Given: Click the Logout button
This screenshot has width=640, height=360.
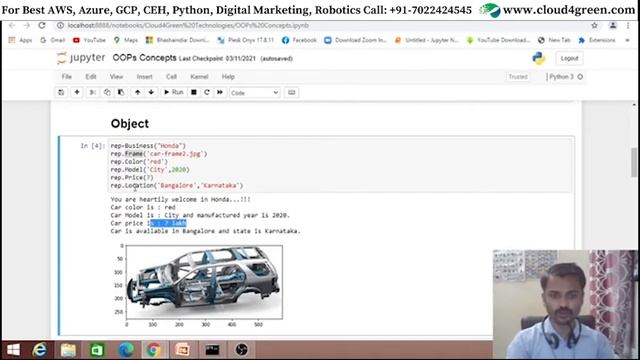Looking at the screenshot, I should [569, 58].
